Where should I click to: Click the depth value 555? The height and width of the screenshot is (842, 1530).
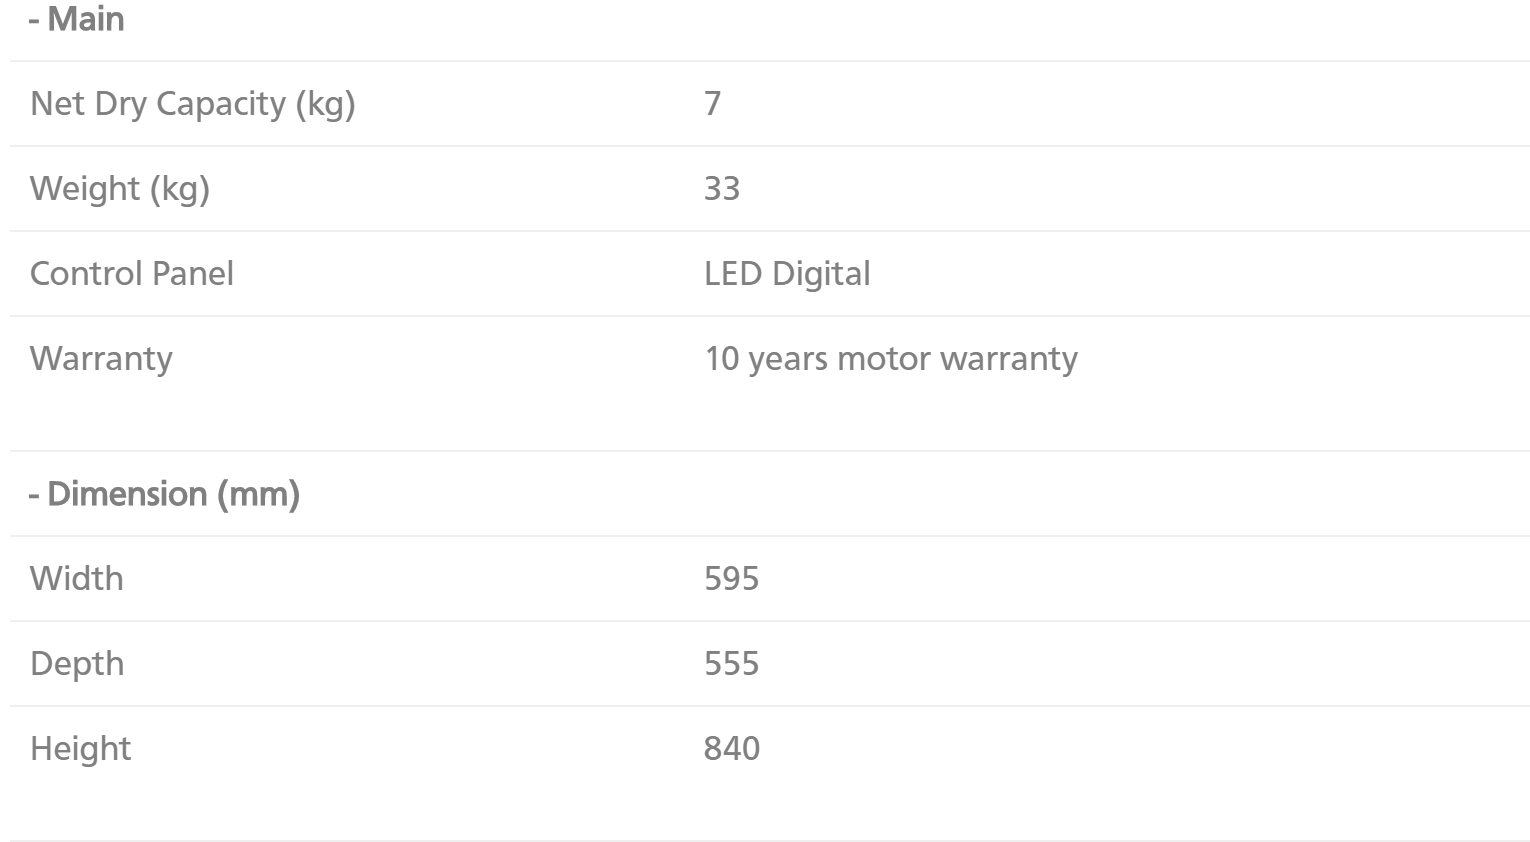coord(732,663)
